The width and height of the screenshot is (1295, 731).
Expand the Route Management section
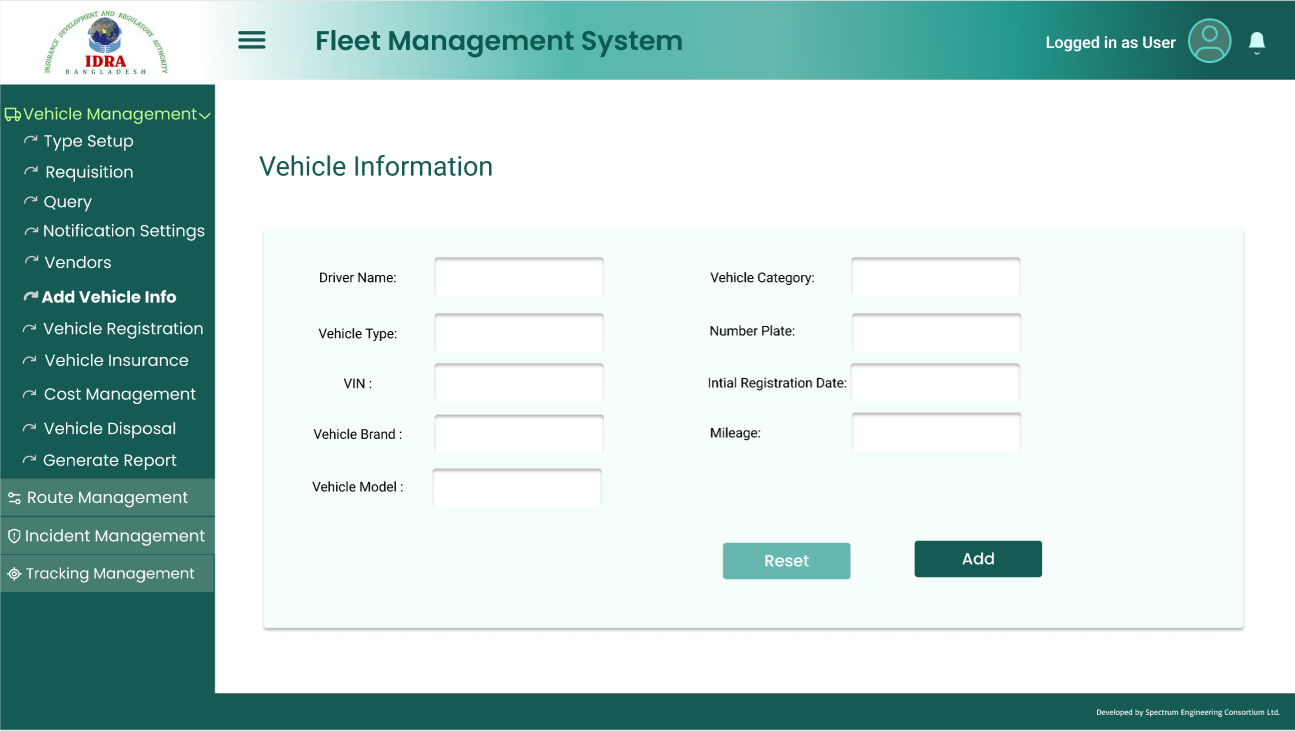point(107,498)
